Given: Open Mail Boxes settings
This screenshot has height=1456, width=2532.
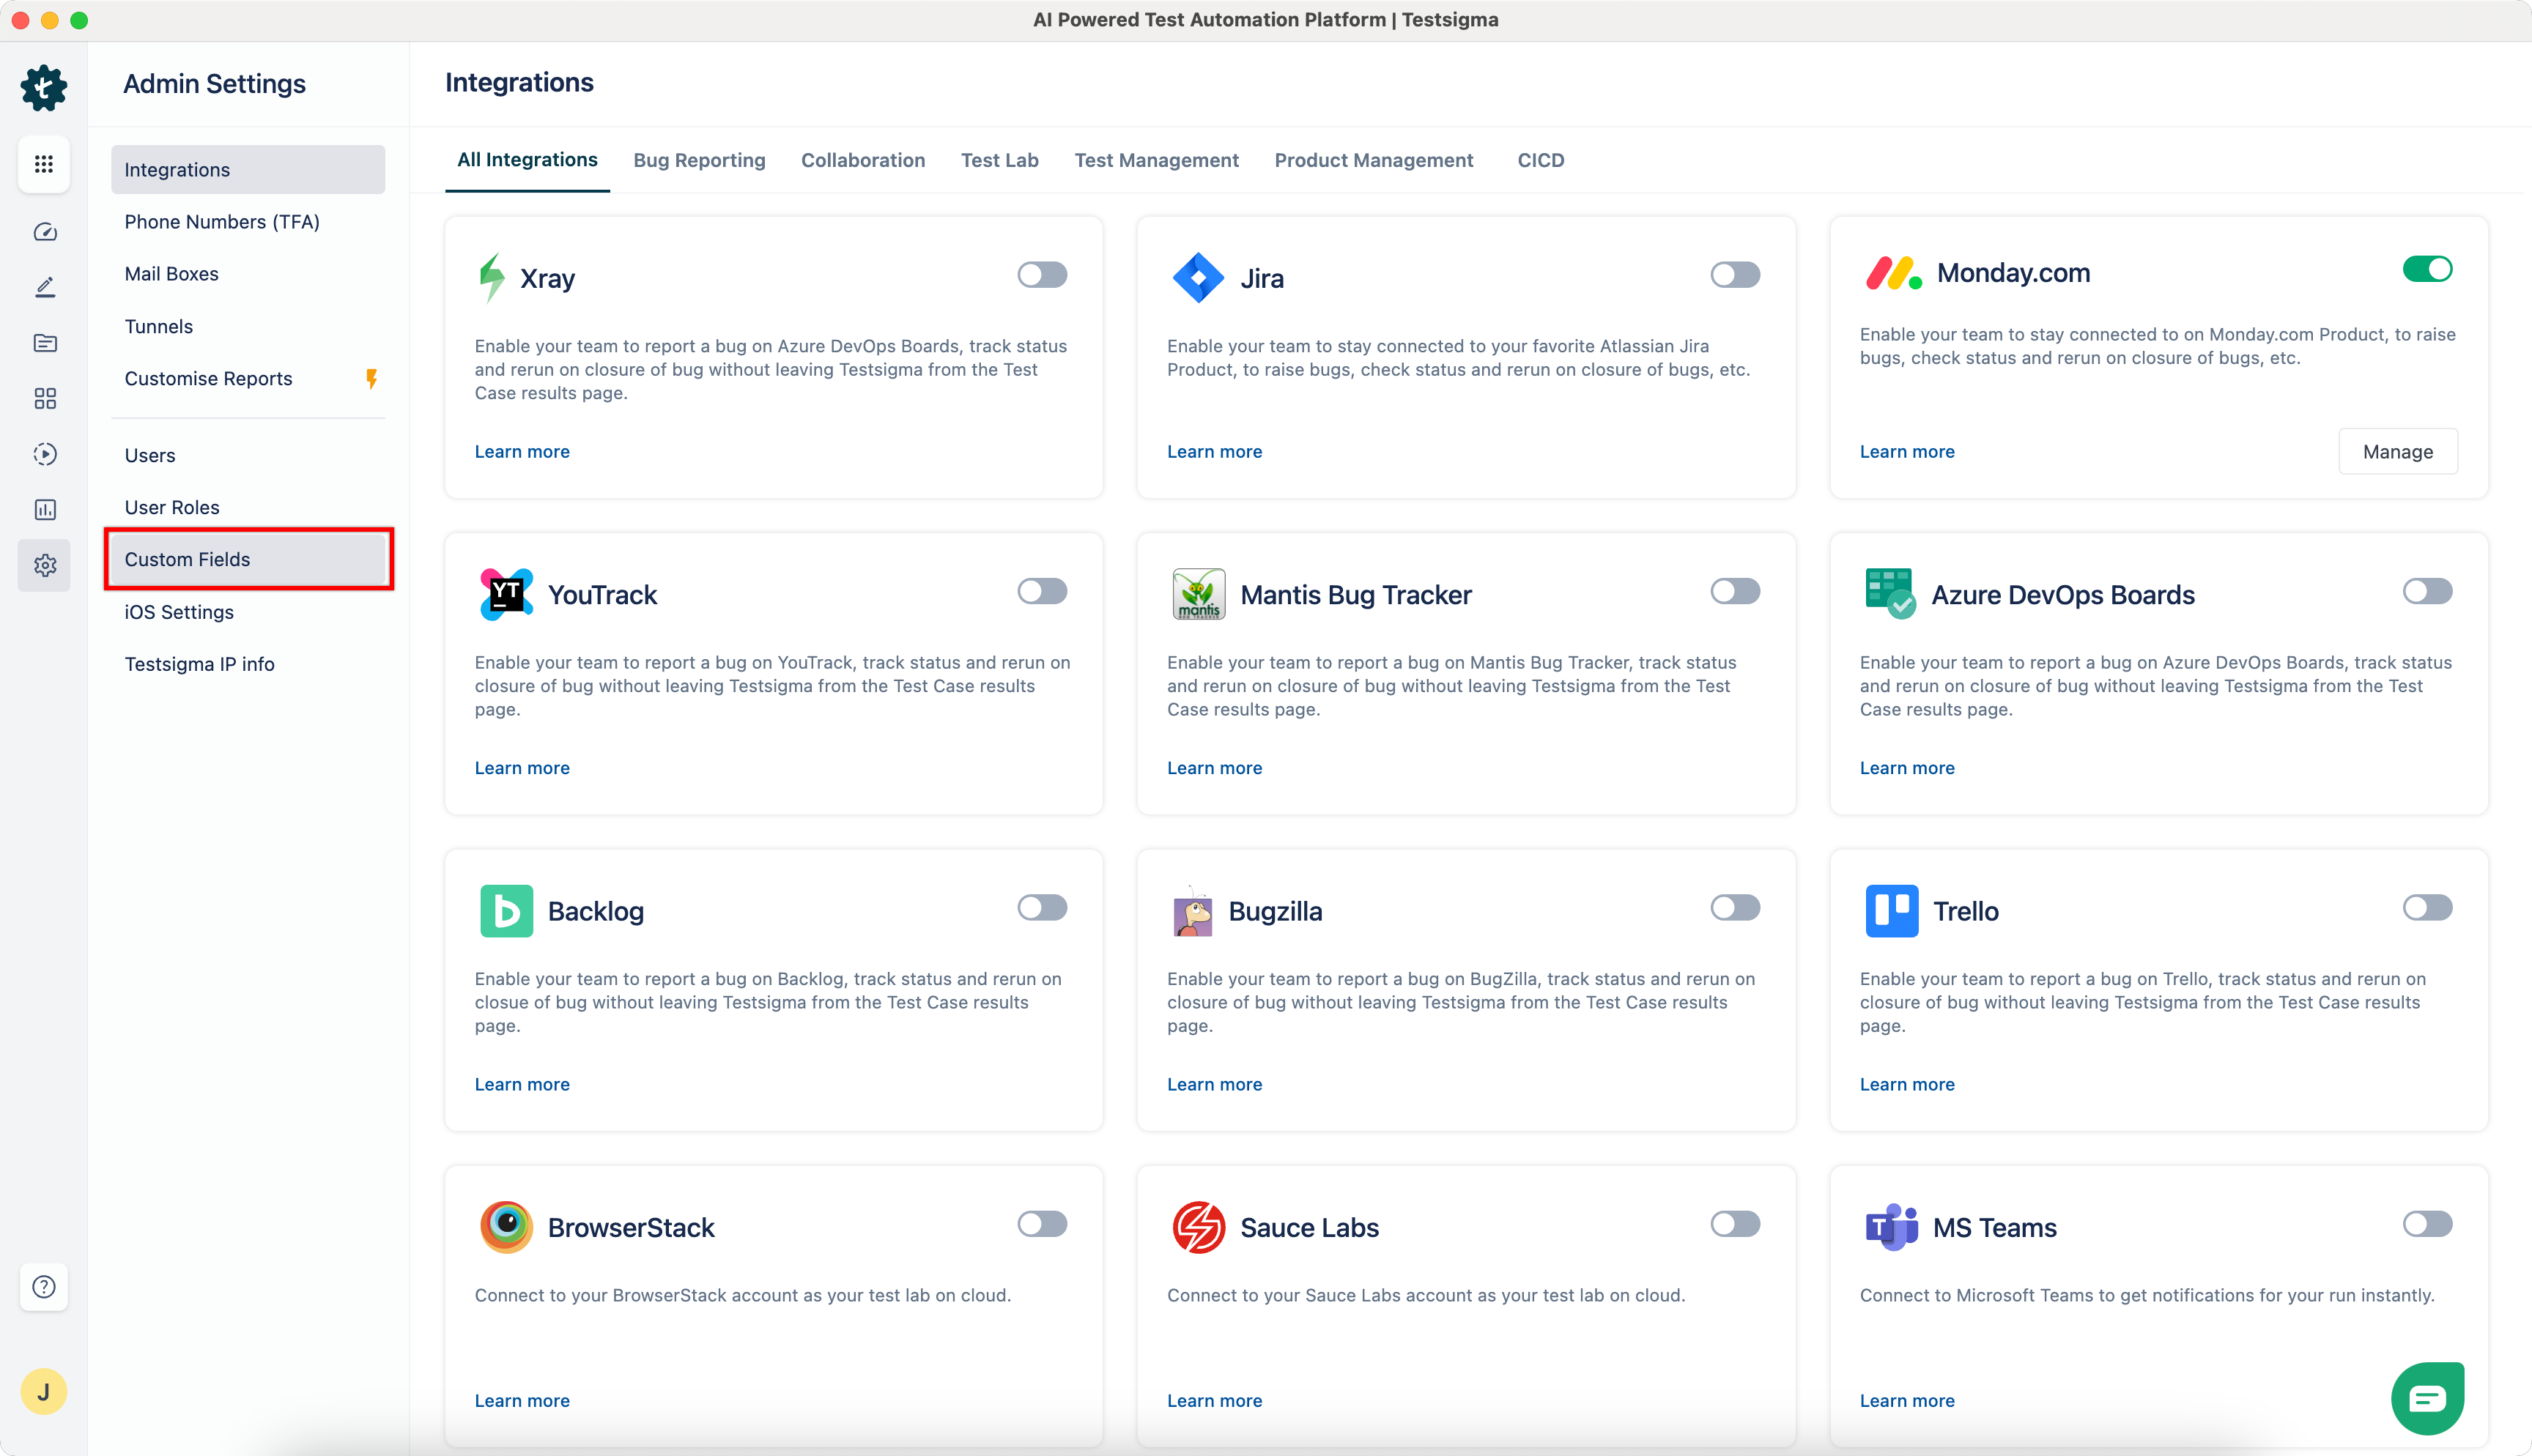Looking at the screenshot, I should (x=248, y=274).
